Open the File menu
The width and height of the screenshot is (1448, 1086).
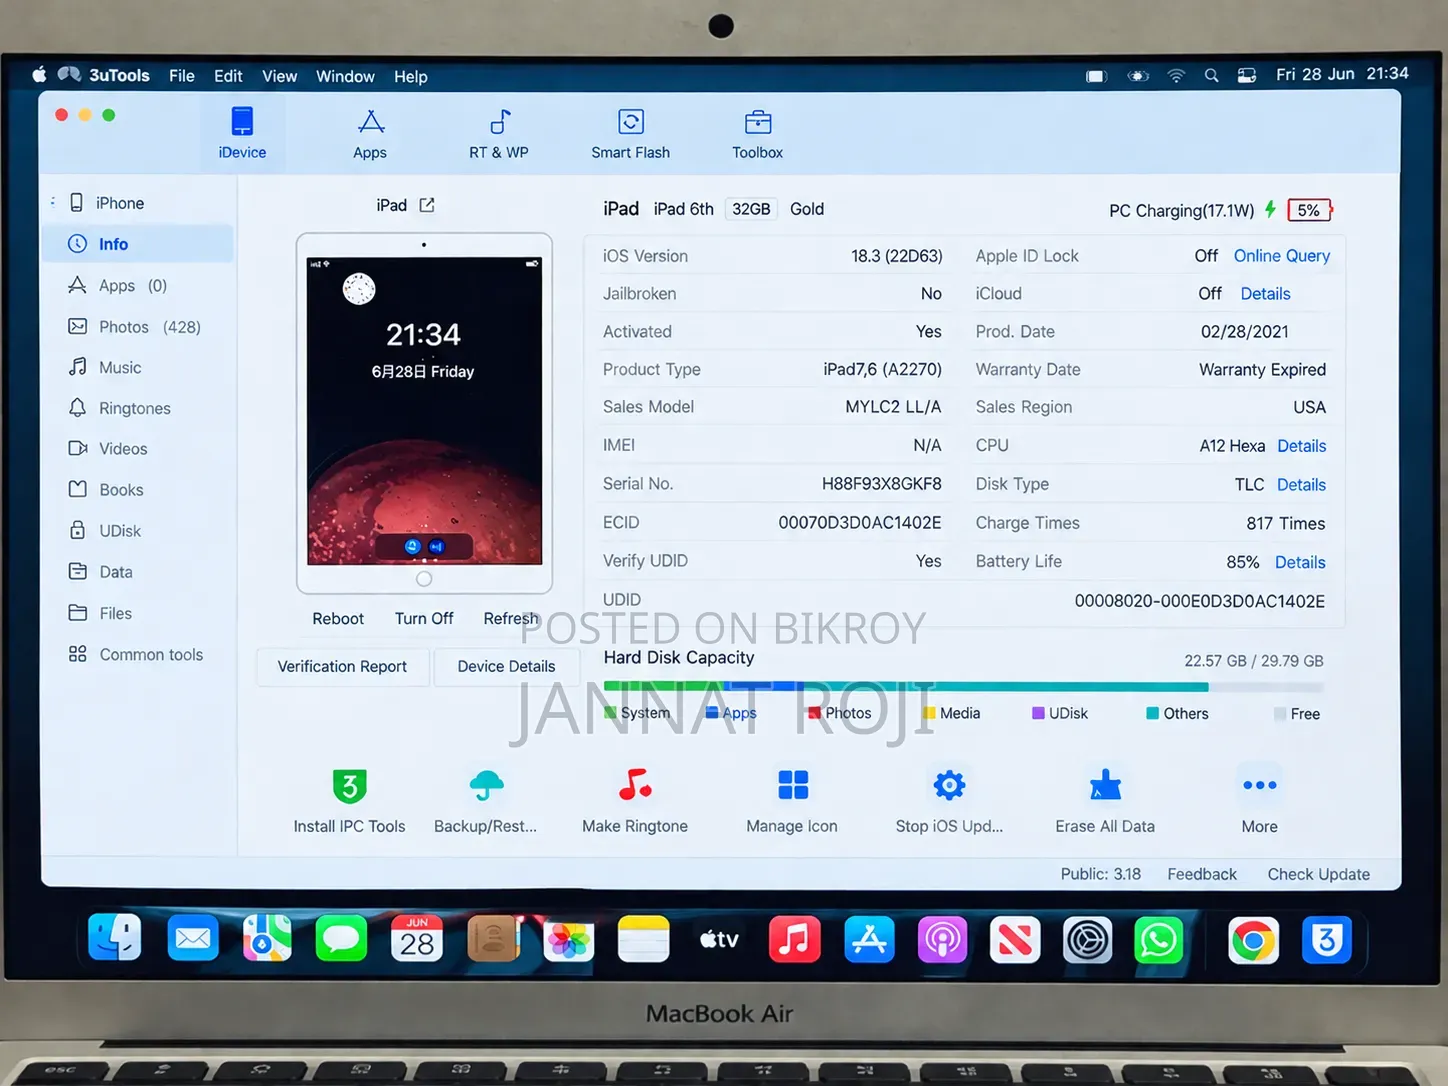point(182,76)
